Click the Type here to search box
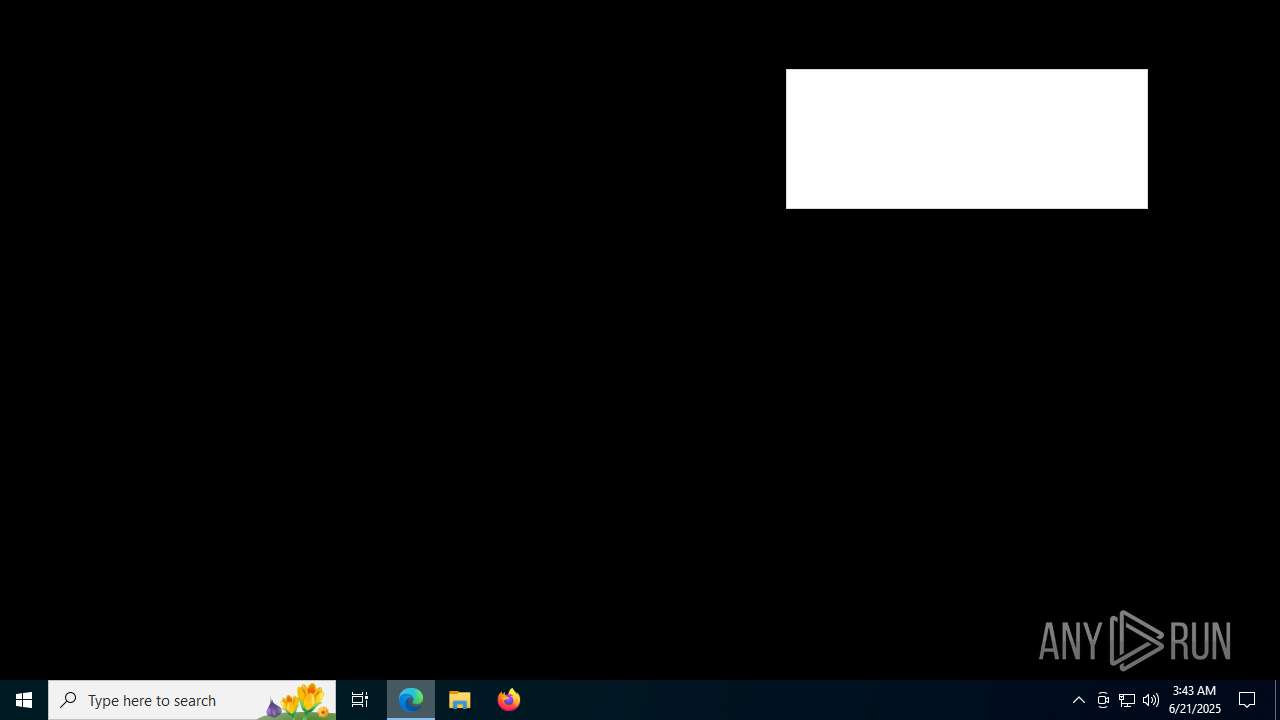Viewport: 1280px width, 720px height. (x=192, y=700)
